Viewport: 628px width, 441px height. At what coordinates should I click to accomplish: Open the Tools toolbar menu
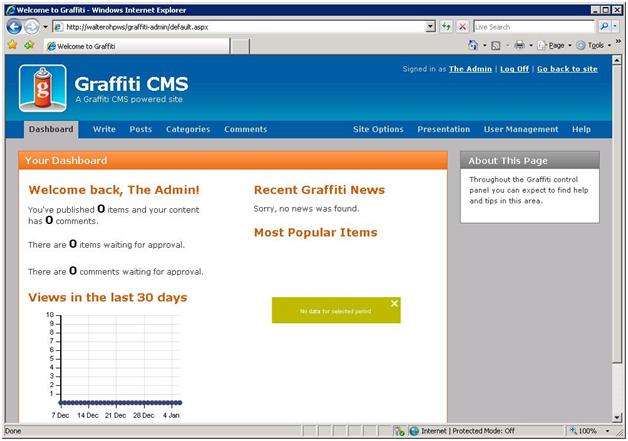594,46
